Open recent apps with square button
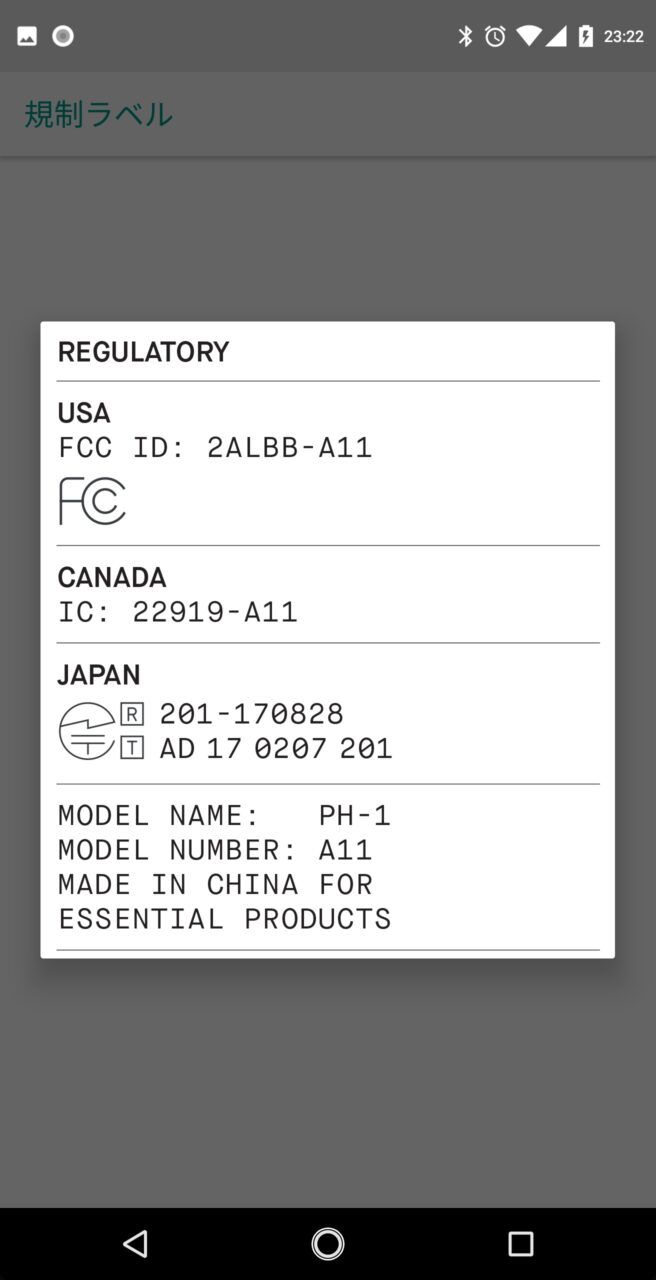This screenshot has height=1280, width=656. (x=520, y=1243)
